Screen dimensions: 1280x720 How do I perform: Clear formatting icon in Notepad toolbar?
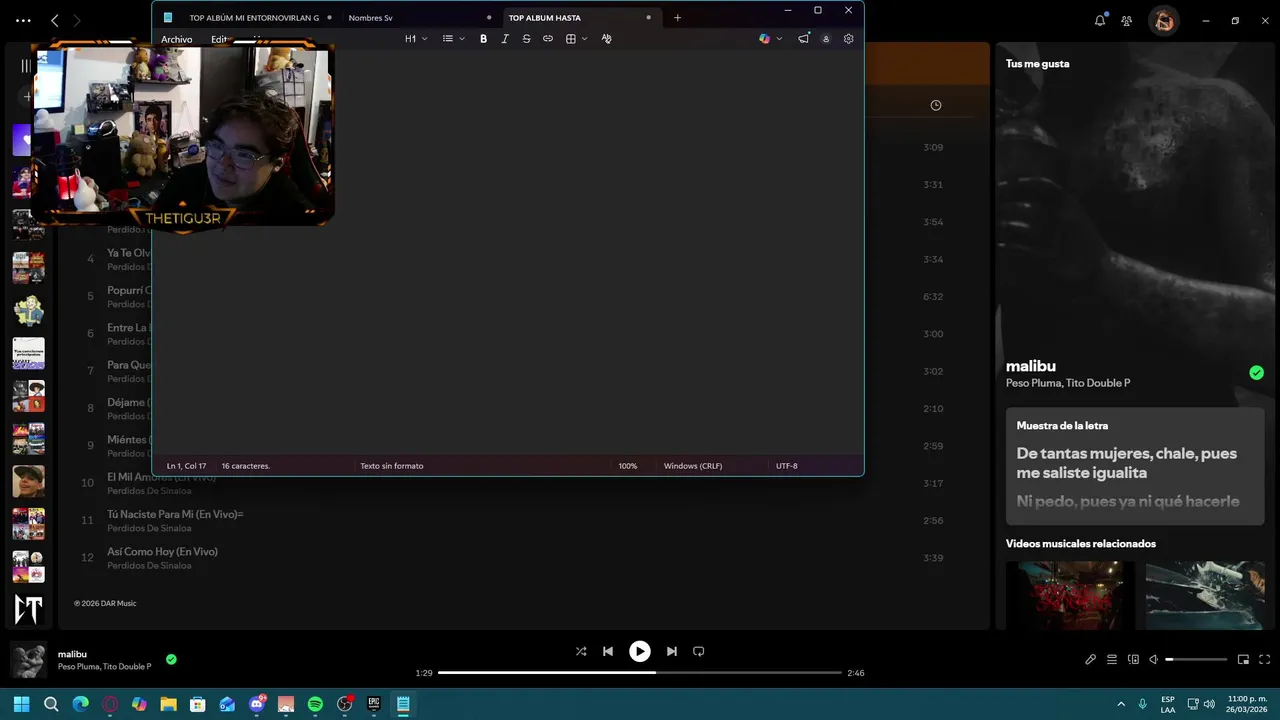pyautogui.click(x=606, y=39)
